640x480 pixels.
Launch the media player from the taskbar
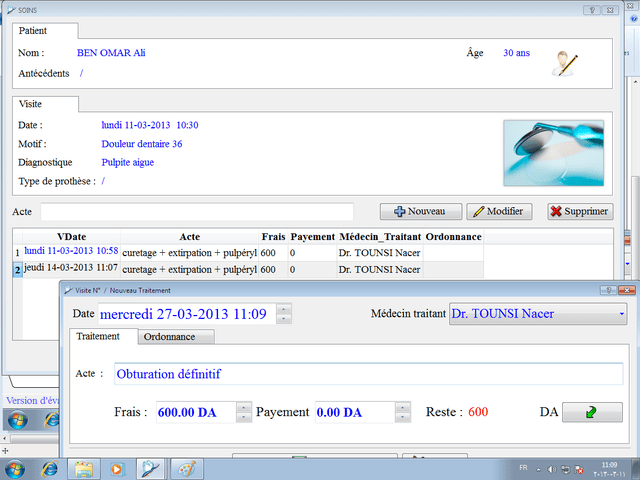pyautogui.click(x=116, y=467)
